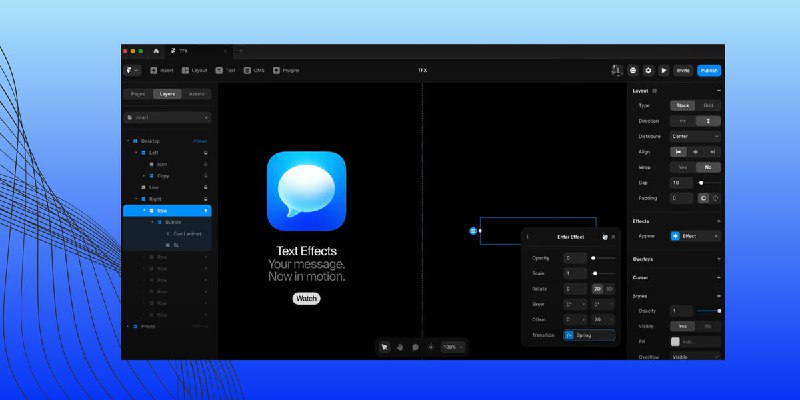Expand the Copy layer
Screen dimensions: 800x400
(144, 176)
